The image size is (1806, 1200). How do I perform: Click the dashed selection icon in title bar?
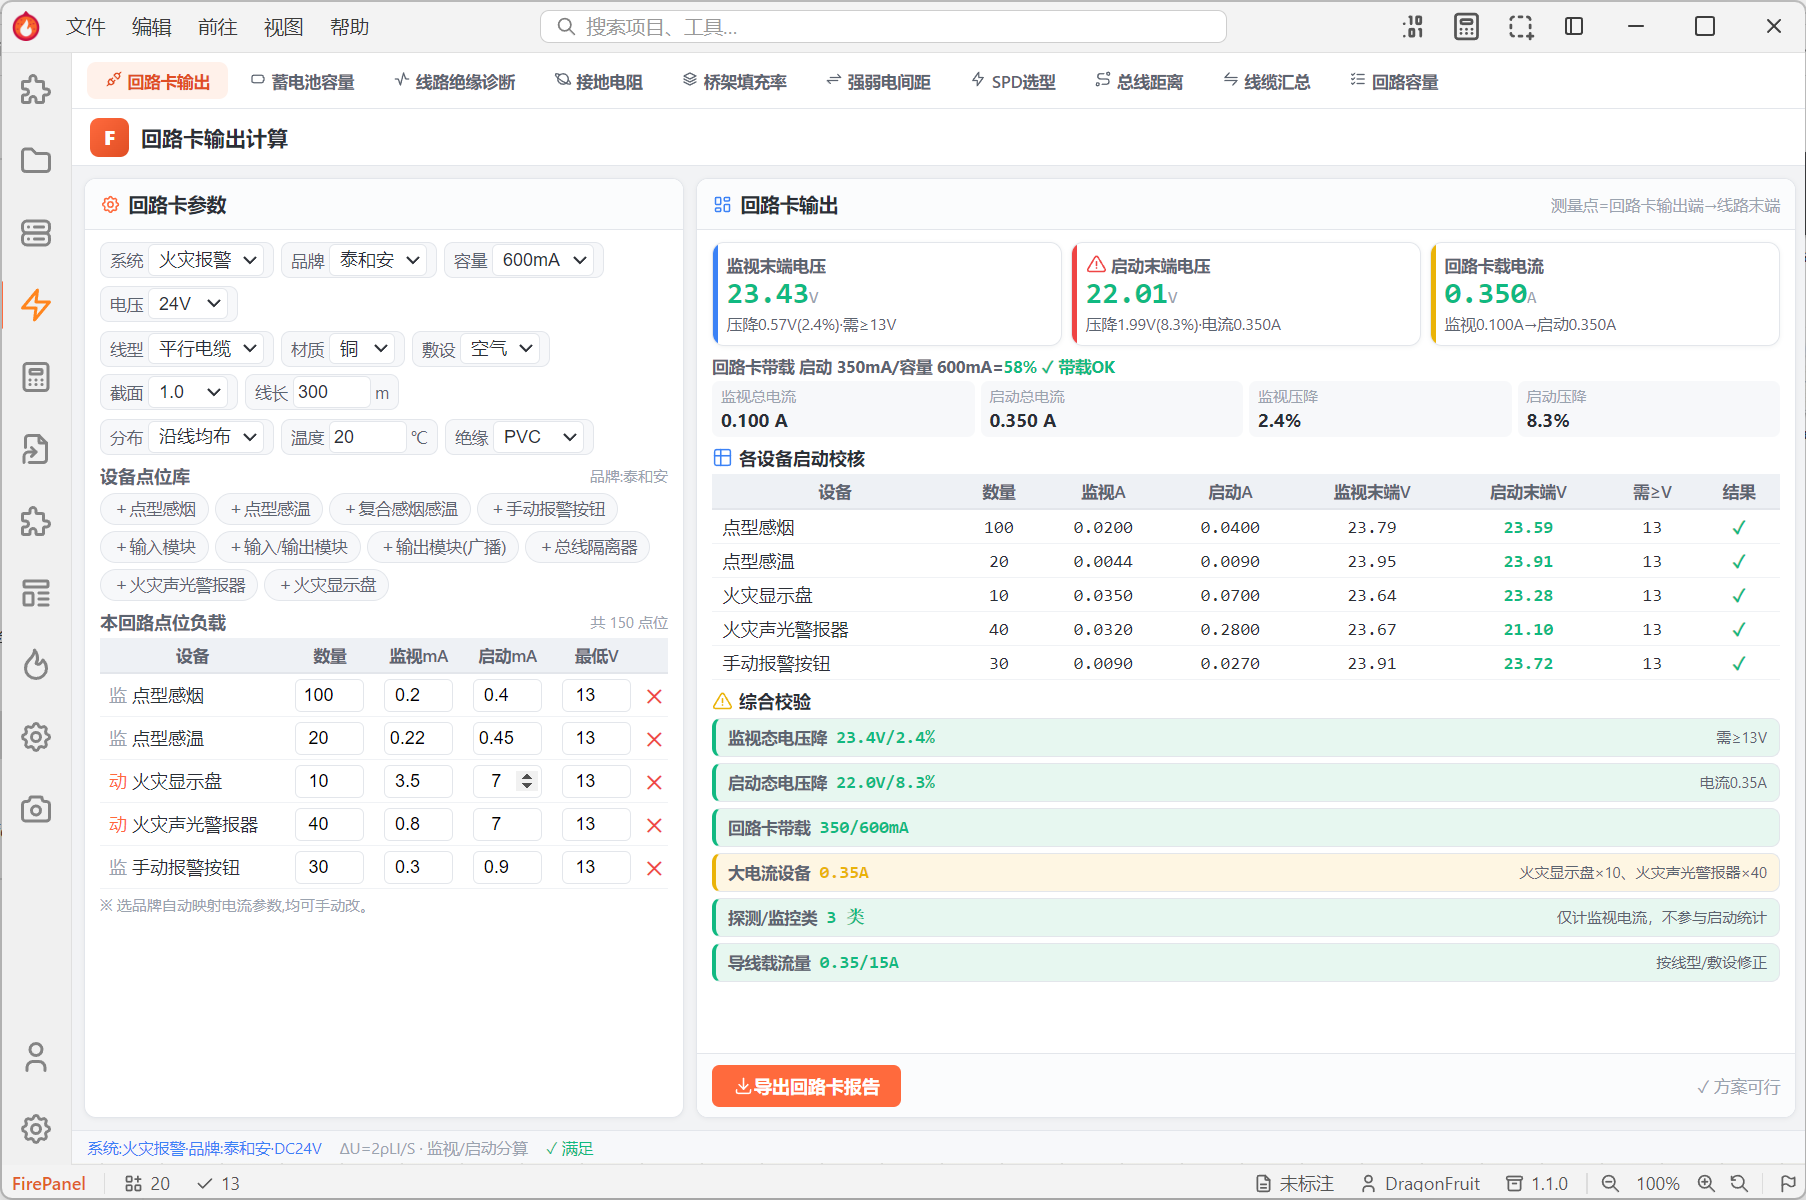[x=1521, y=27]
